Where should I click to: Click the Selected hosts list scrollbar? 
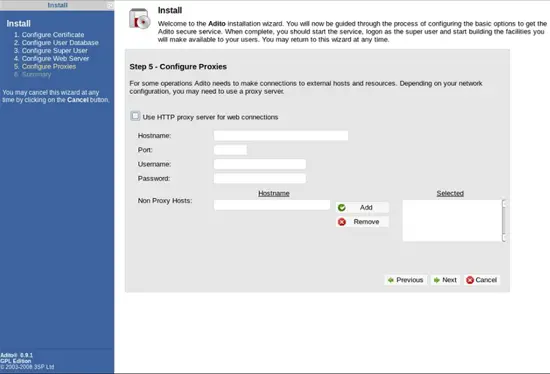coord(504,221)
